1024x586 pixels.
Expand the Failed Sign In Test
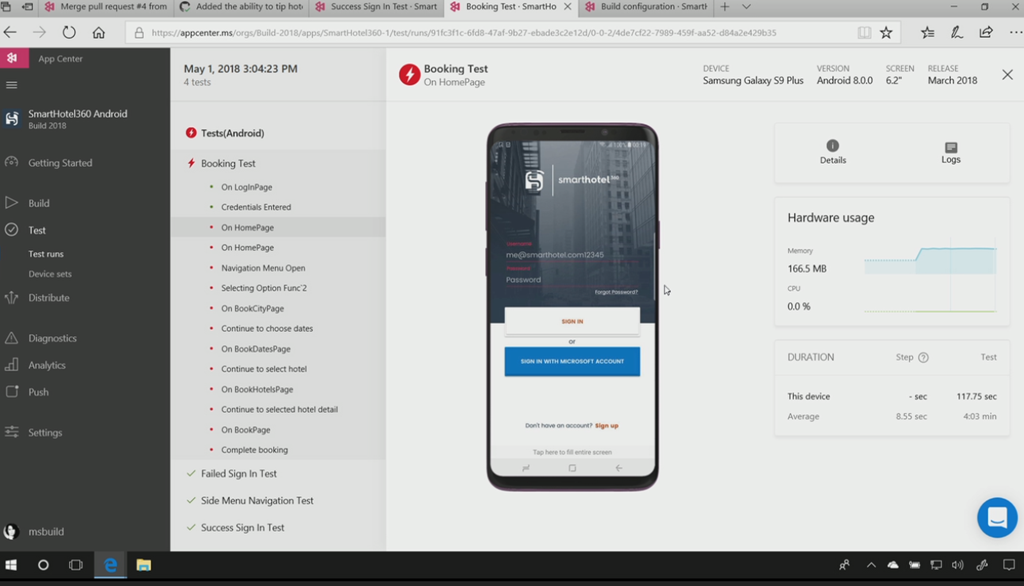coord(238,474)
